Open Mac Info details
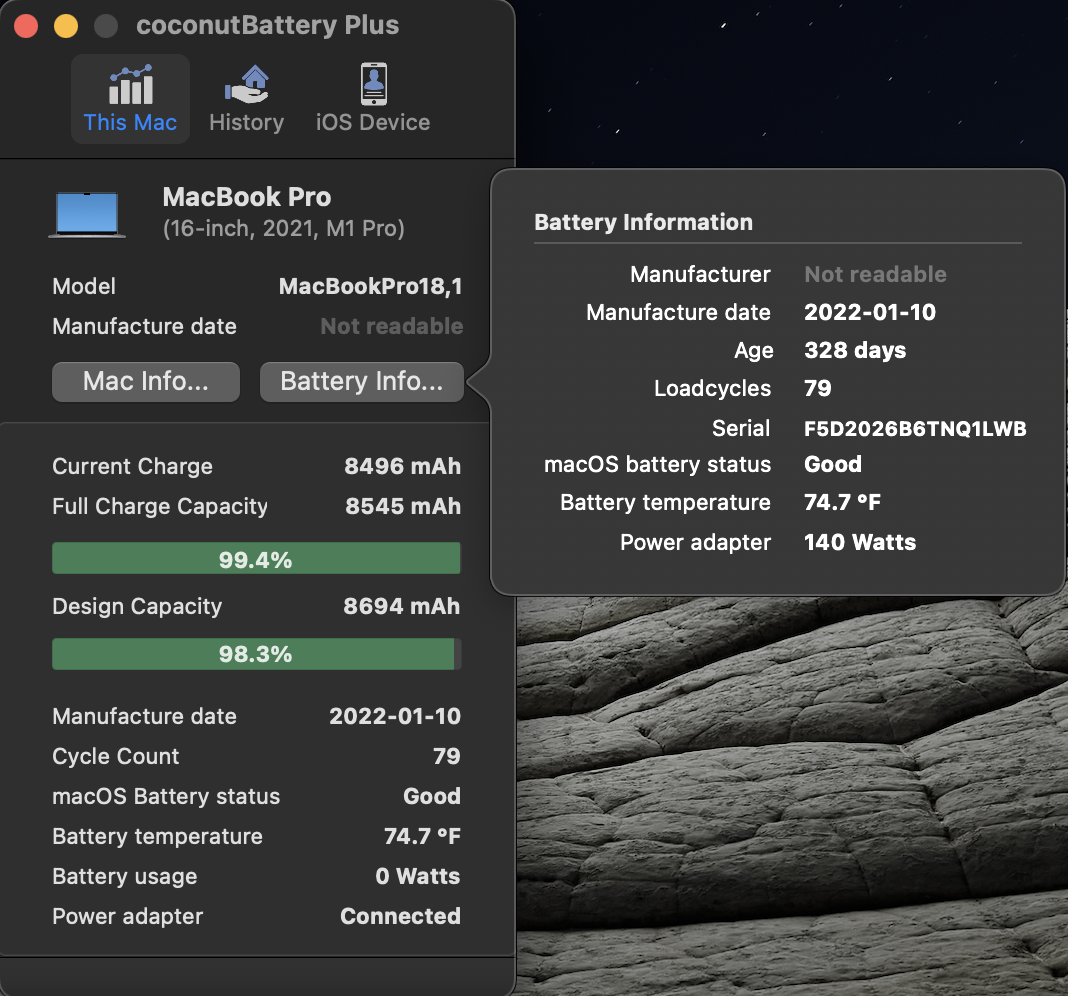The width and height of the screenshot is (1068, 996). coord(145,382)
